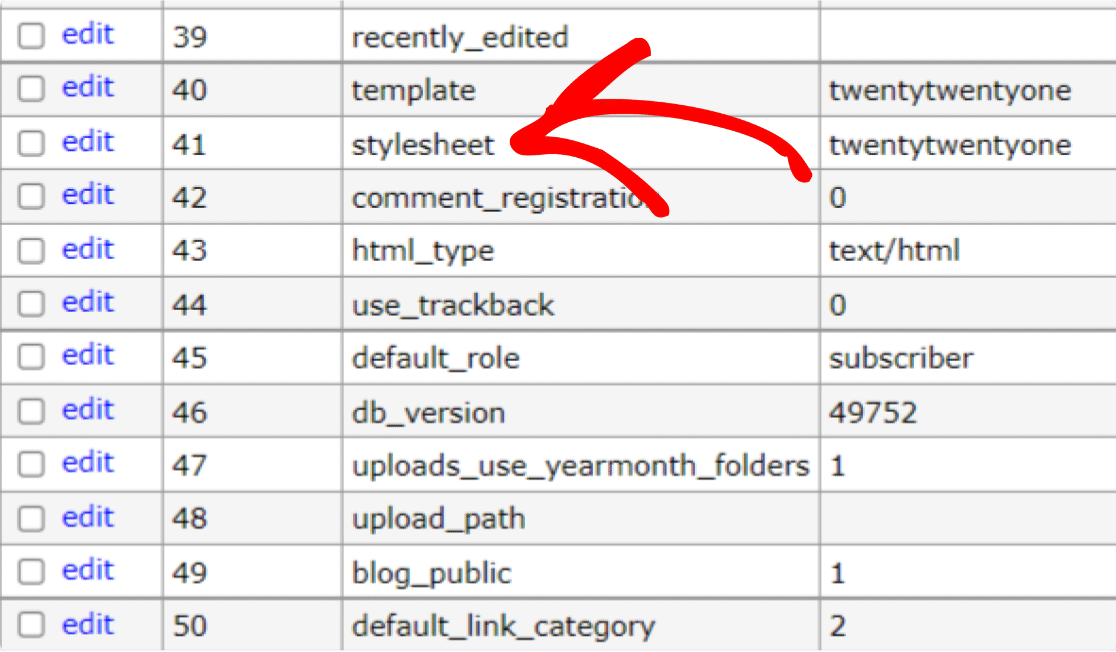This screenshot has height=652, width=1116.
Task: Tick the checkbox for row 39 recently_edited
Action: pyautogui.click(x=31, y=35)
